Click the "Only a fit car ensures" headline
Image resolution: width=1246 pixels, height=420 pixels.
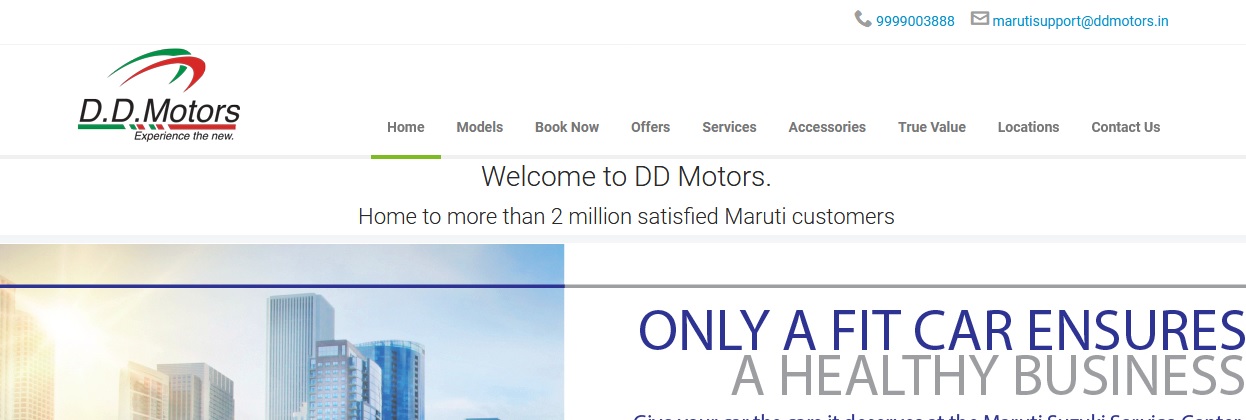tap(941, 330)
